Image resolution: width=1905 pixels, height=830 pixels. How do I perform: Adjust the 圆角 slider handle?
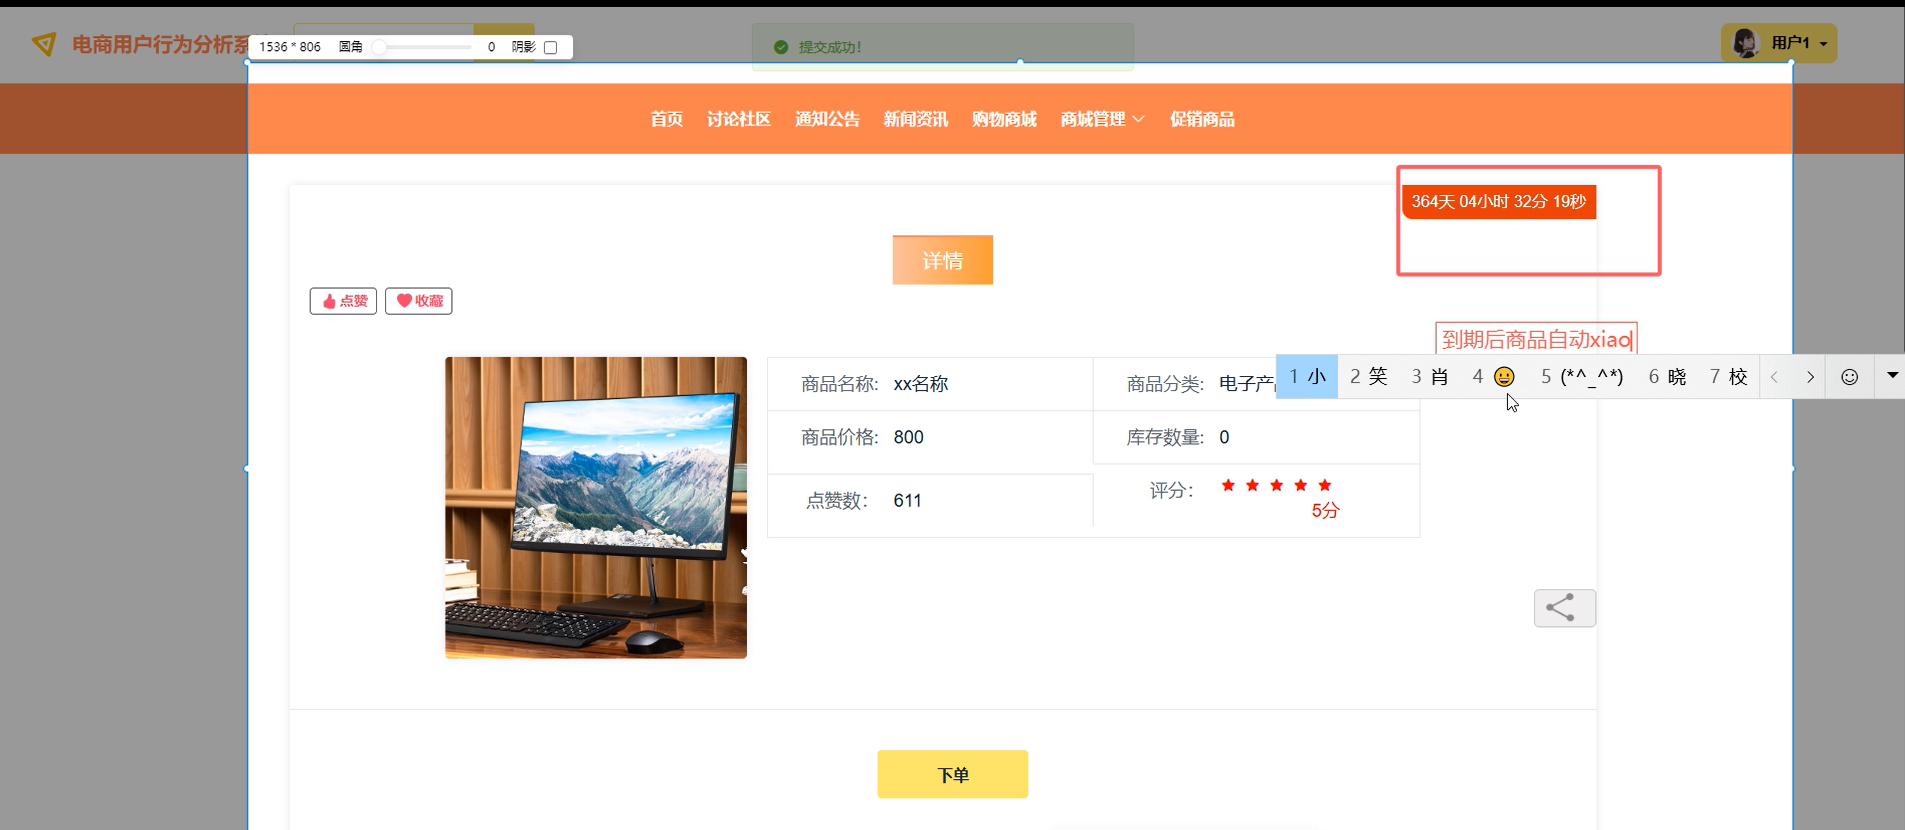coord(379,47)
